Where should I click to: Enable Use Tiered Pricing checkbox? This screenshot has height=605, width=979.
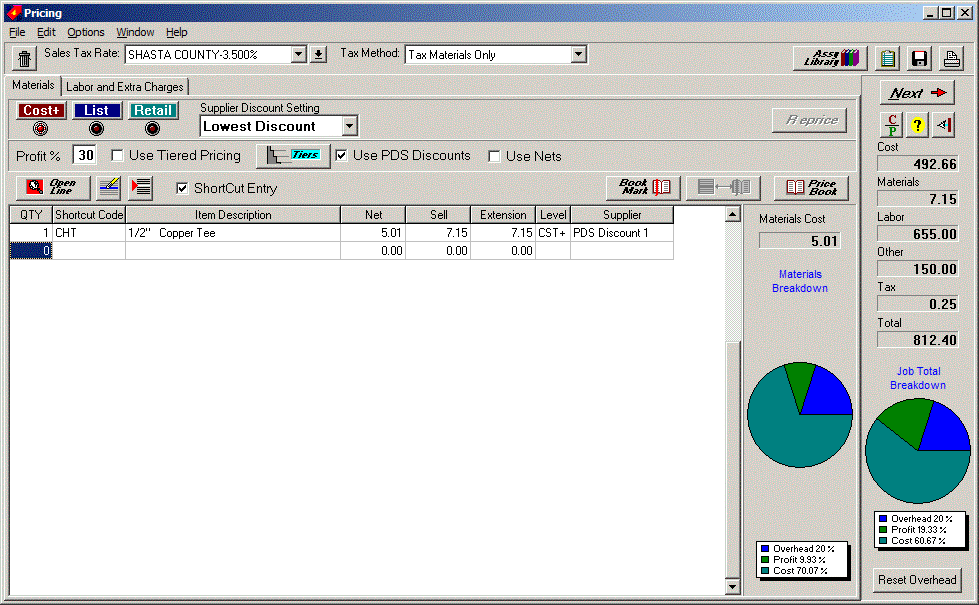pyautogui.click(x=117, y=155)
